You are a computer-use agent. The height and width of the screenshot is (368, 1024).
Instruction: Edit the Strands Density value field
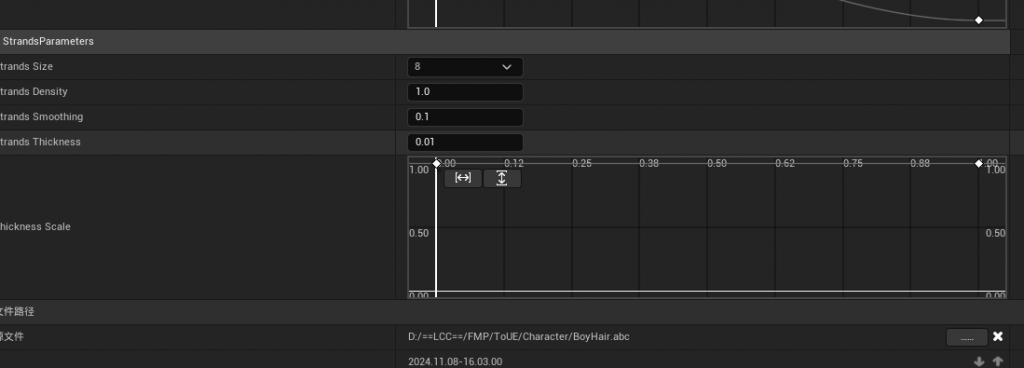[465, 92]
